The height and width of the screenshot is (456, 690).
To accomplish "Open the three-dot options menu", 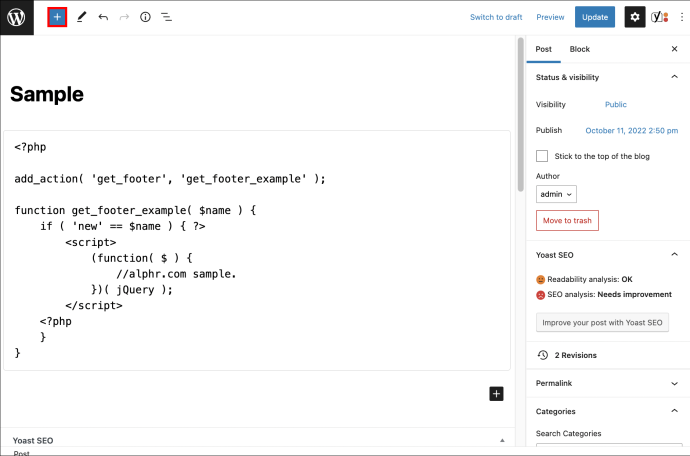I will (x=682, y=17).
